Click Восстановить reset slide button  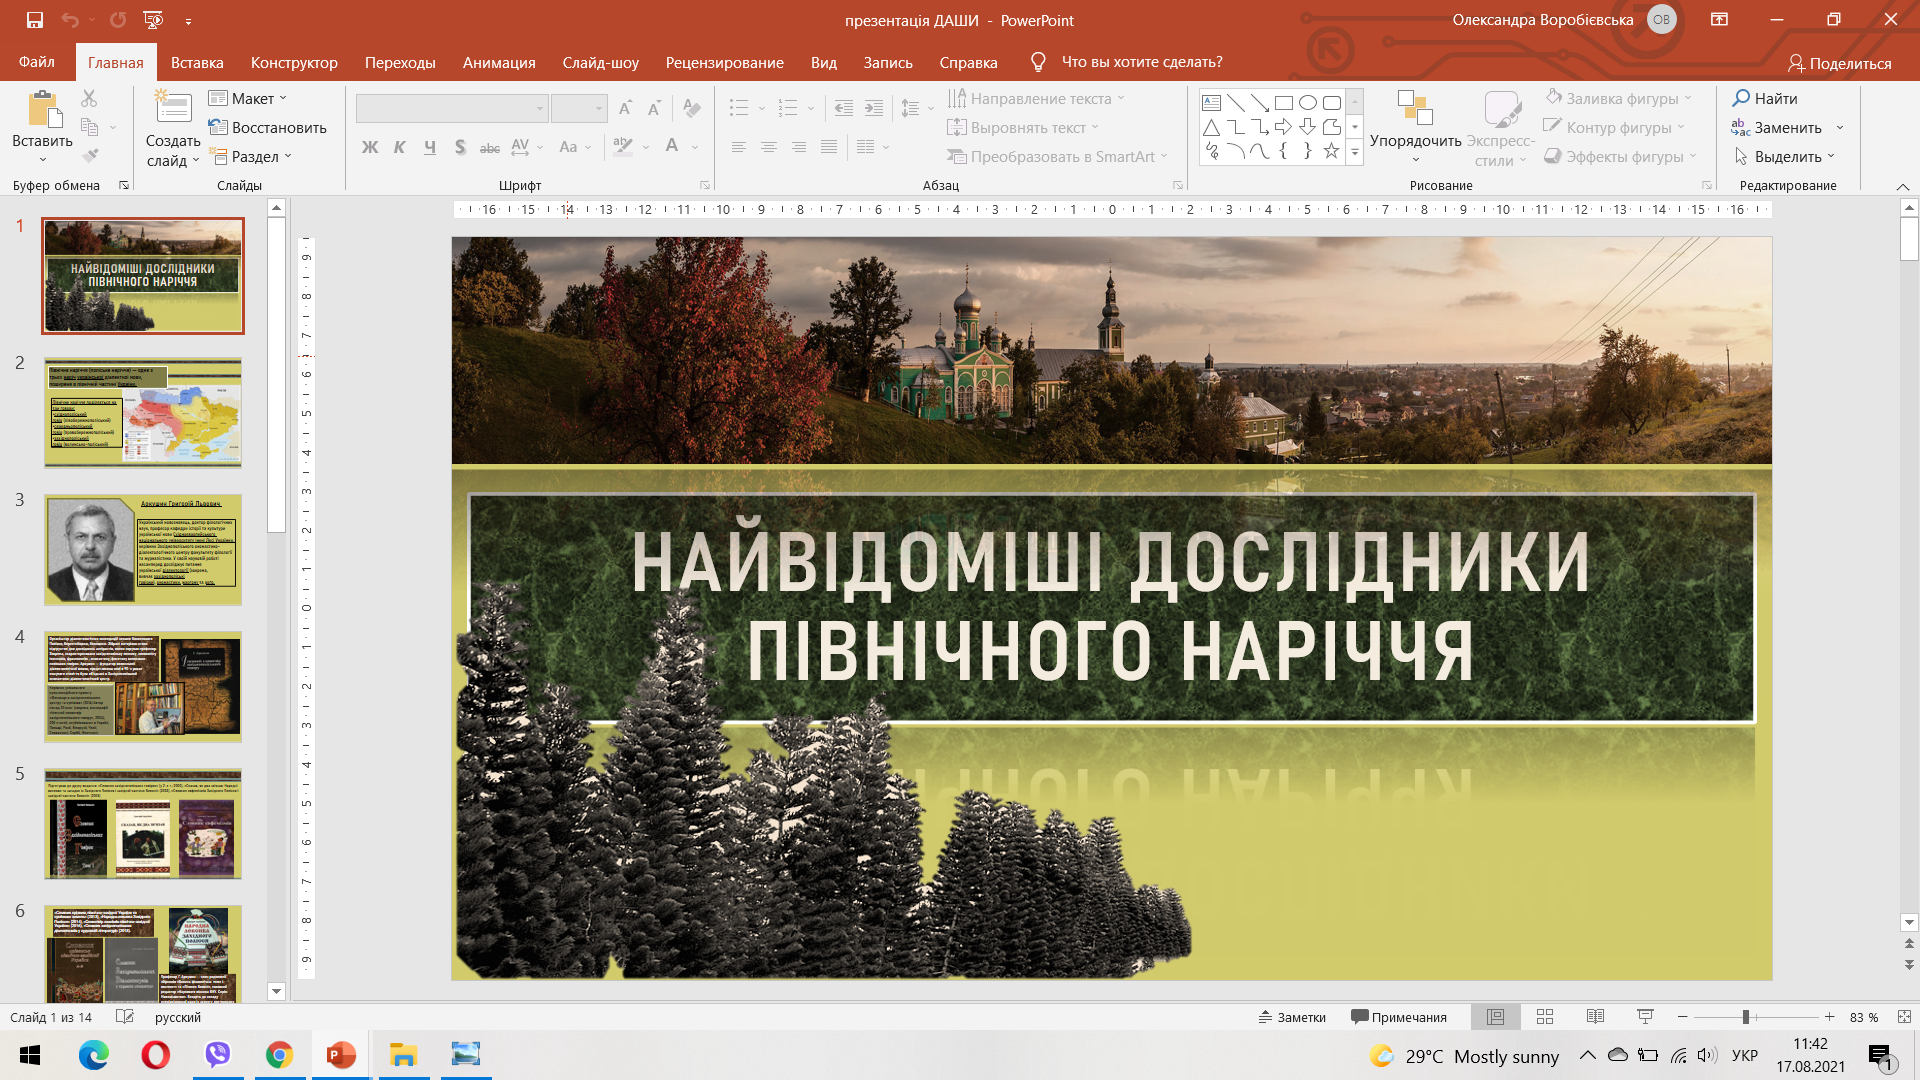click(268, 127)
